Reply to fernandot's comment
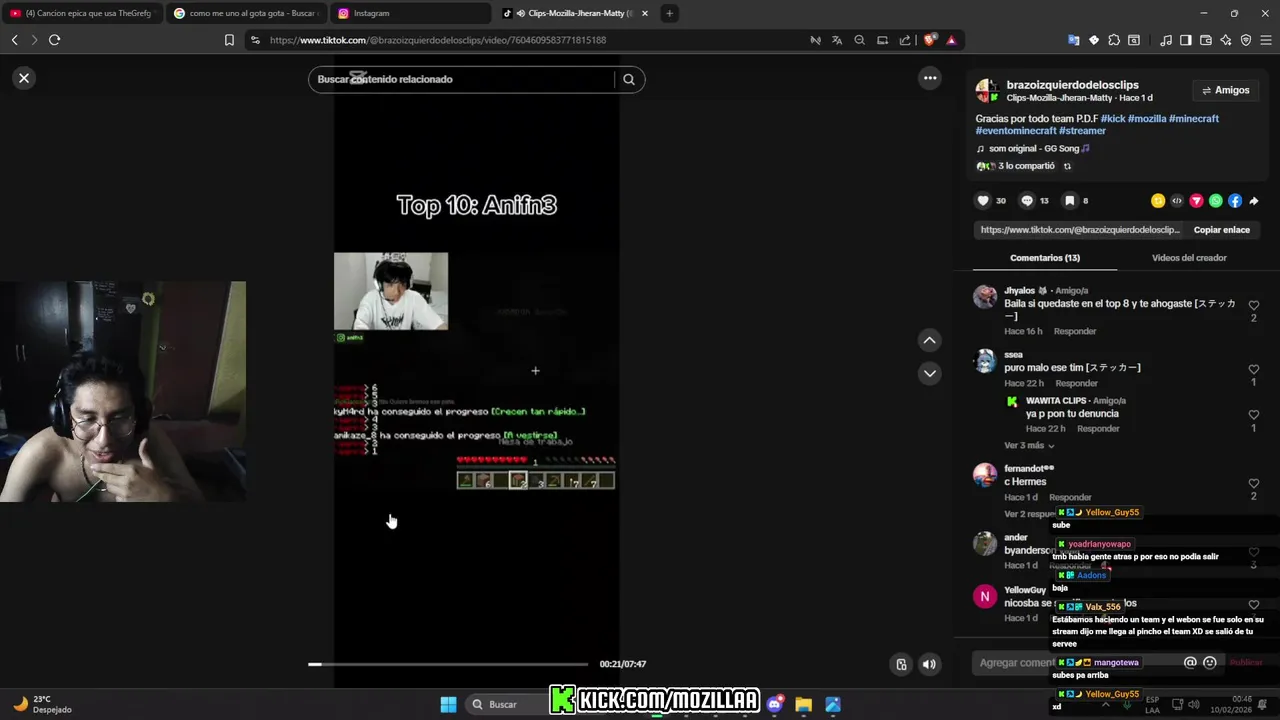The image size is (1280, 720). click(x=1070, y=497)
